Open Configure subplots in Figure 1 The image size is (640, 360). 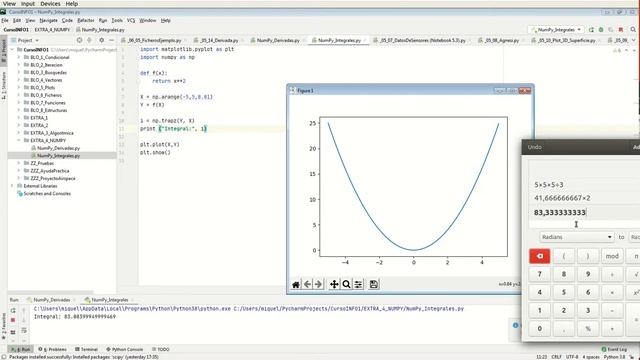tap(358, 284)
